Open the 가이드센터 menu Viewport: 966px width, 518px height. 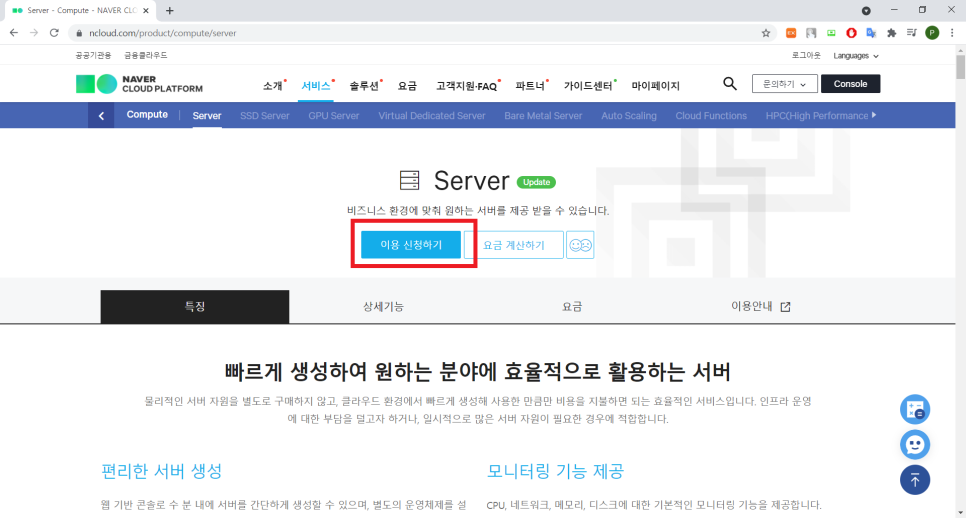click(588, 86)
